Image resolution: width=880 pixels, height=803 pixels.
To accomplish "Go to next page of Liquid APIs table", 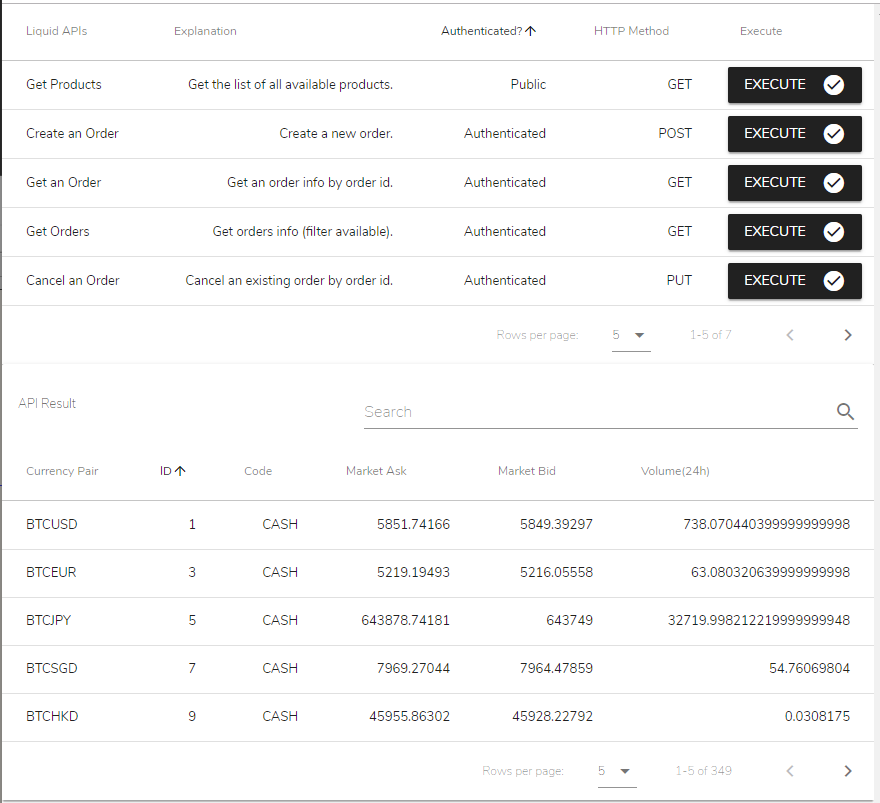I will [x=847, y=335].
